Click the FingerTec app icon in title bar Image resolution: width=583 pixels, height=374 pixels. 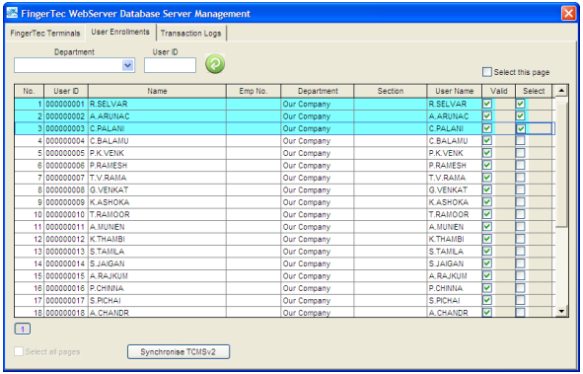tap(12, 13)
